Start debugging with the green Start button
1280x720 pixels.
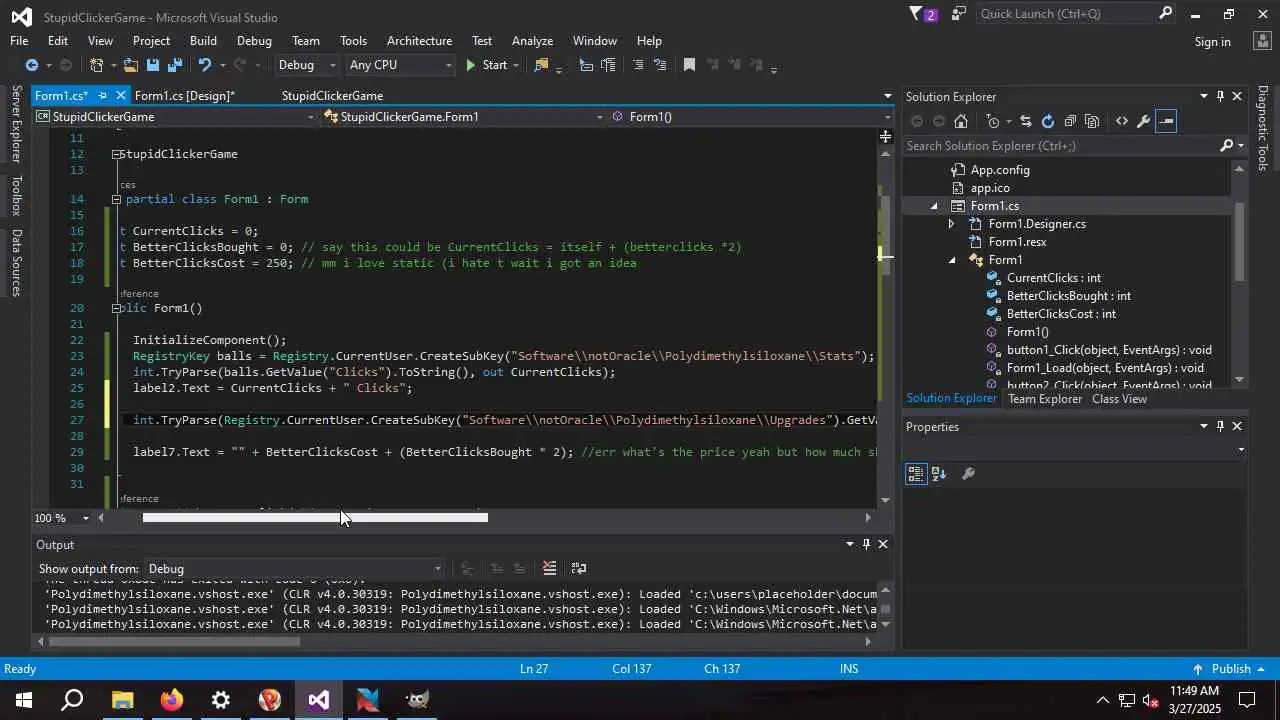(486, 65)
